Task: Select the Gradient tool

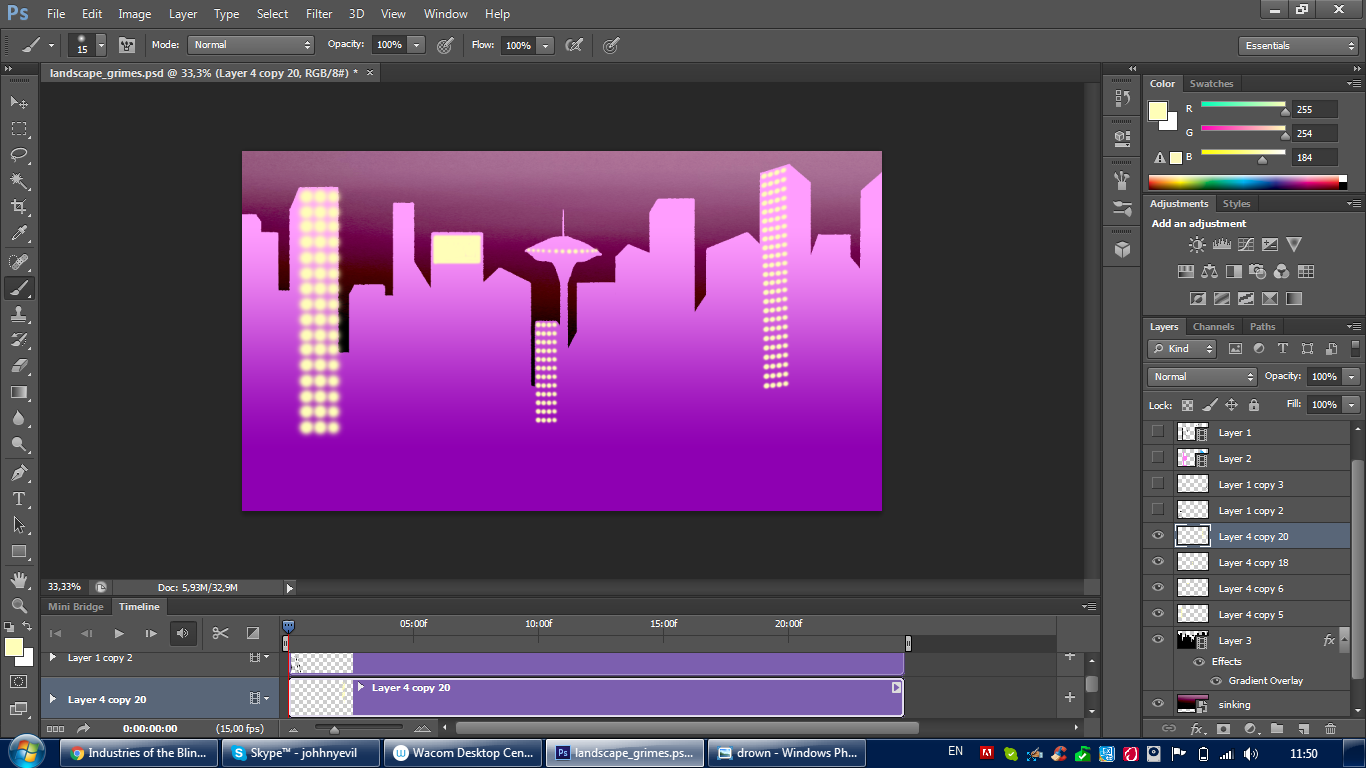Action: point(19,392)
